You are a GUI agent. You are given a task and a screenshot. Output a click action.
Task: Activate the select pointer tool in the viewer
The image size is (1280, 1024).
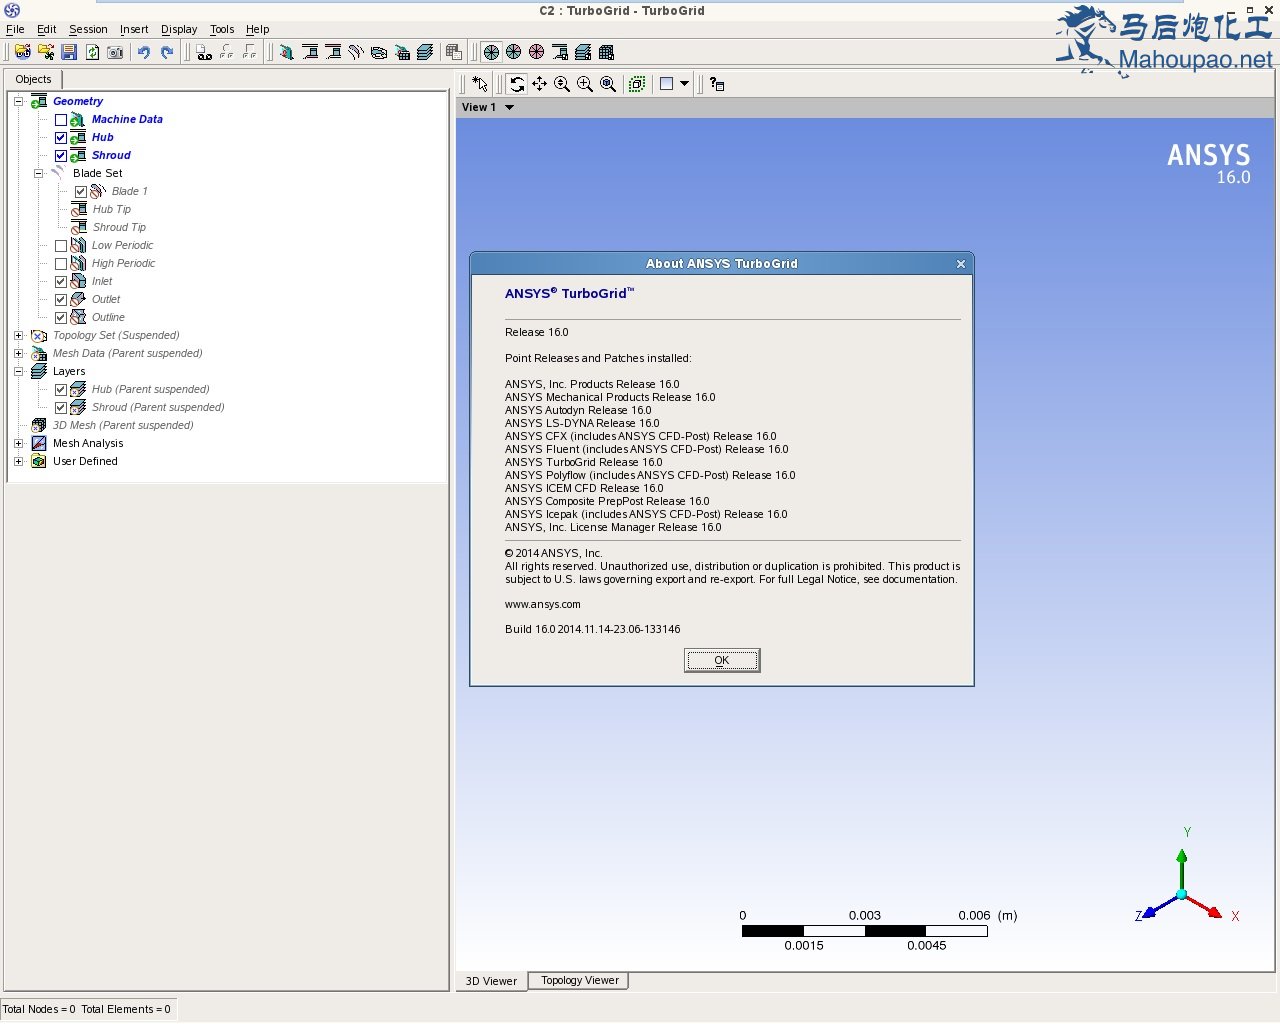pos(480,84)
